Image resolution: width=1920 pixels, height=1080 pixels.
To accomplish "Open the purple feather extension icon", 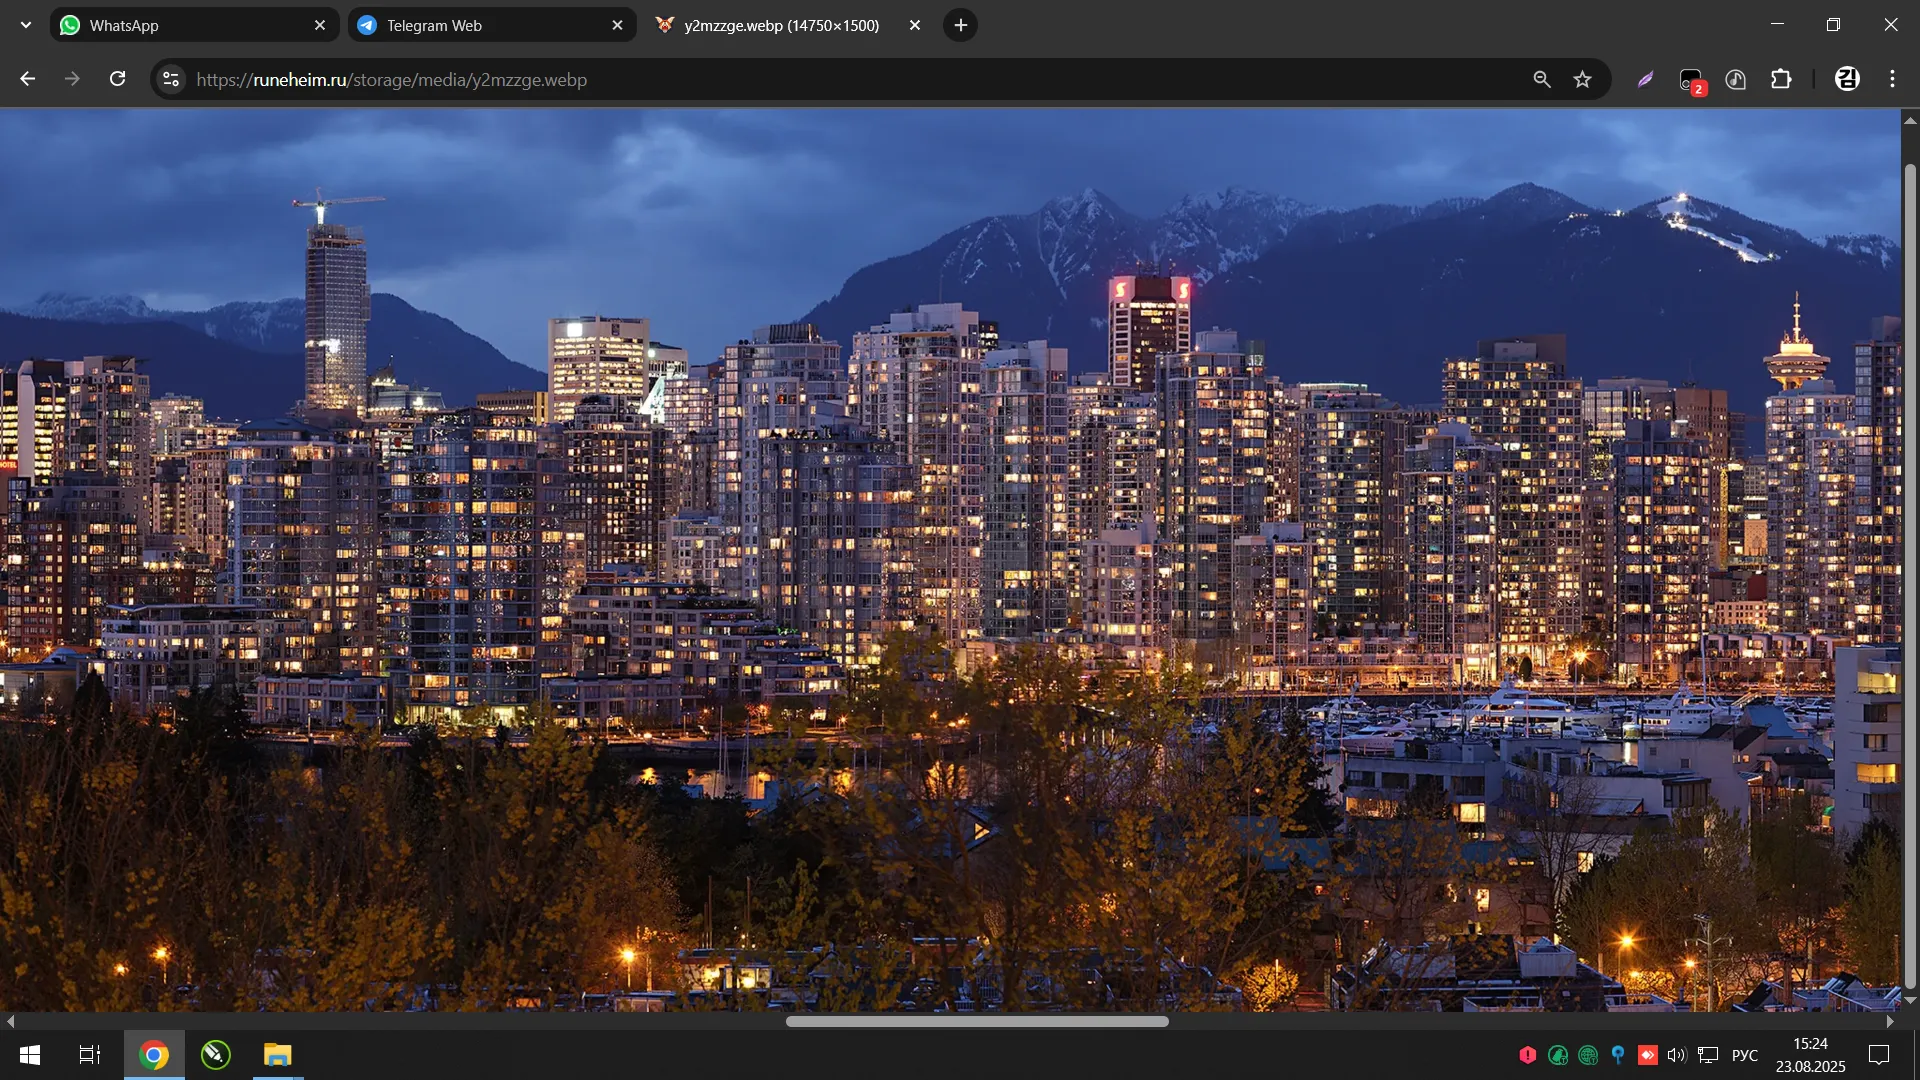I will point(1645,79).
